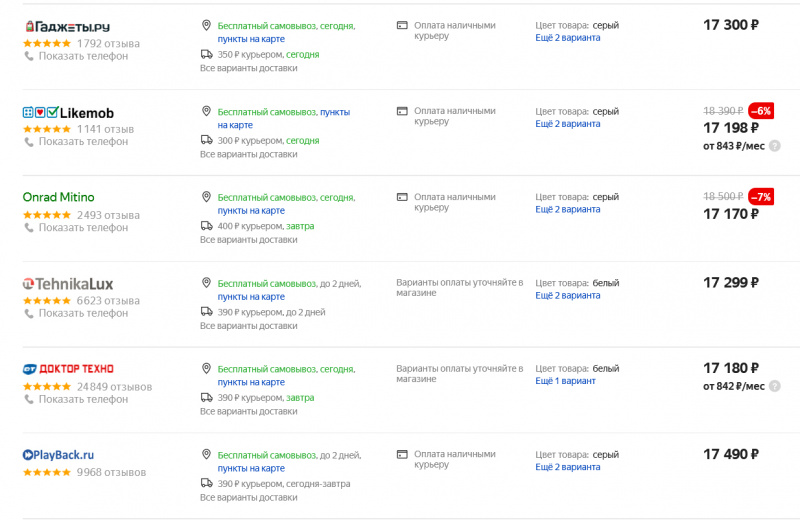Click the Likemob store logo
This screenshot has width=800, height=520.
pyautogui.click(x=68, y=113)
